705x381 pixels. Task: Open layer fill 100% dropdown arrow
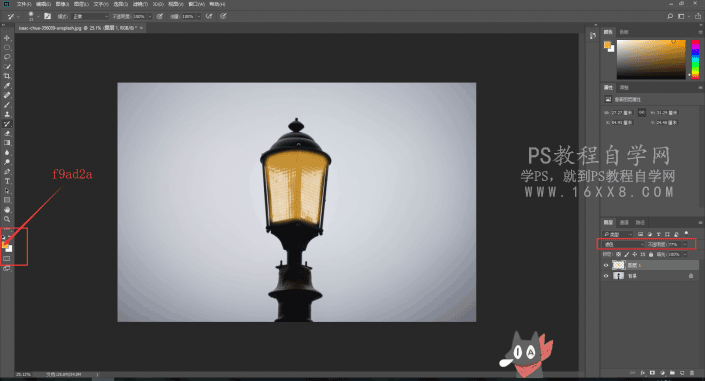[x=685, y=255]
